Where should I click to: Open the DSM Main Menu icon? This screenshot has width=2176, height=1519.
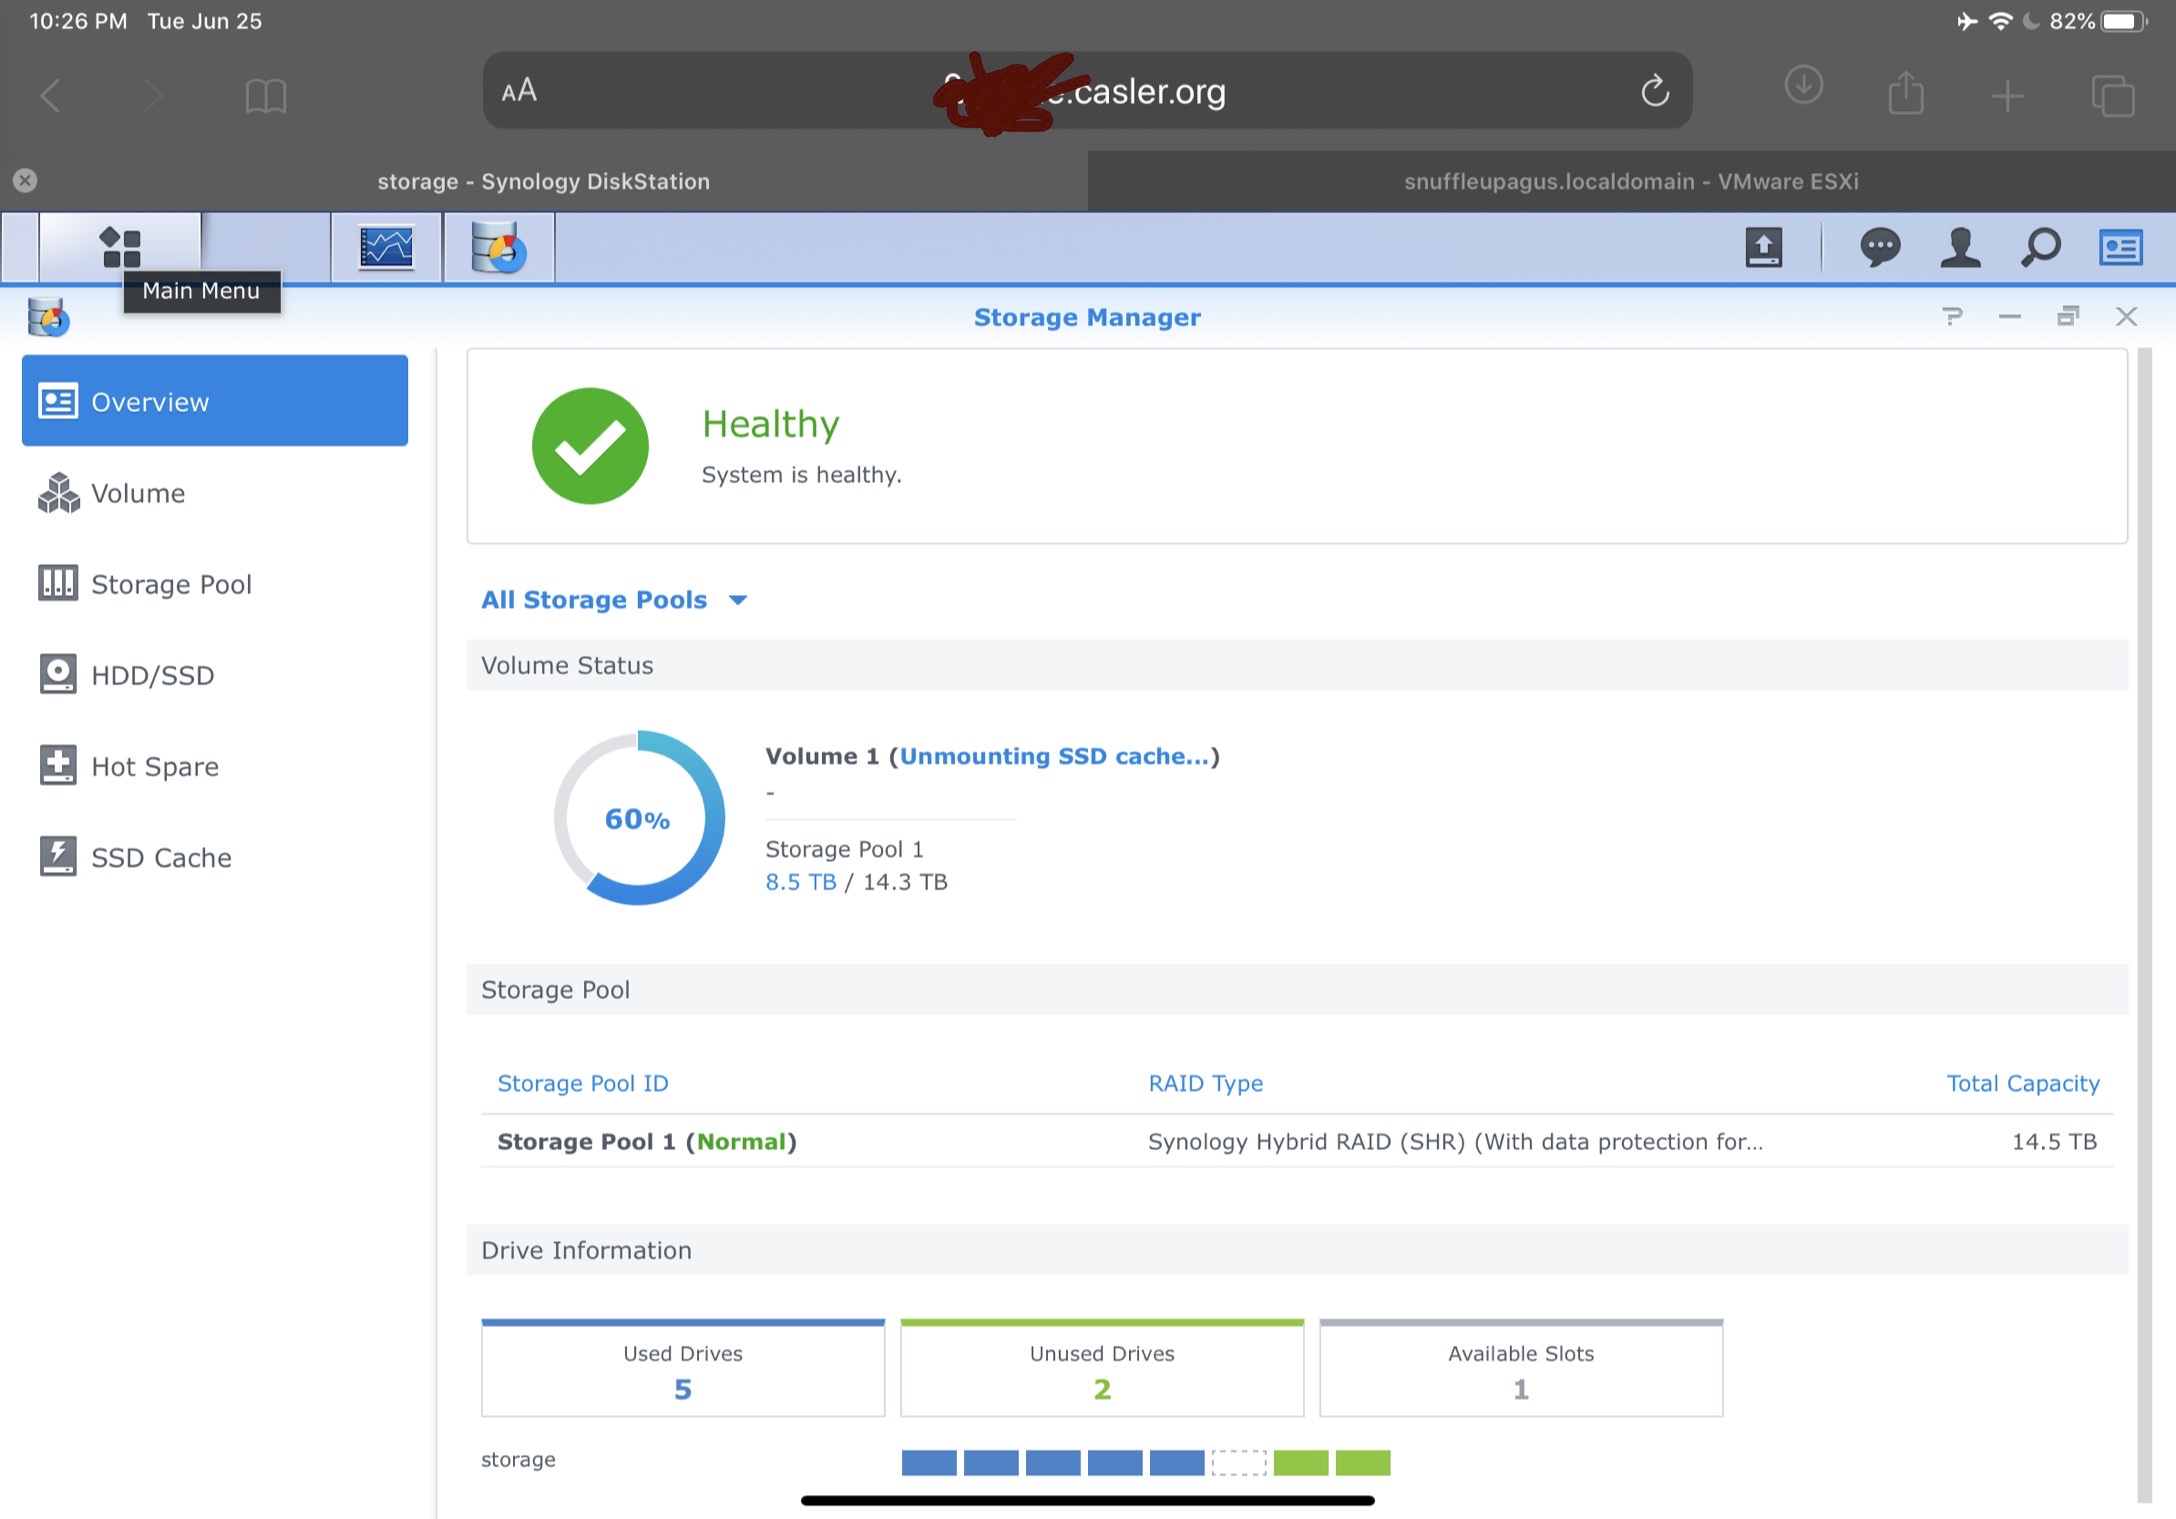coord(120,247)
